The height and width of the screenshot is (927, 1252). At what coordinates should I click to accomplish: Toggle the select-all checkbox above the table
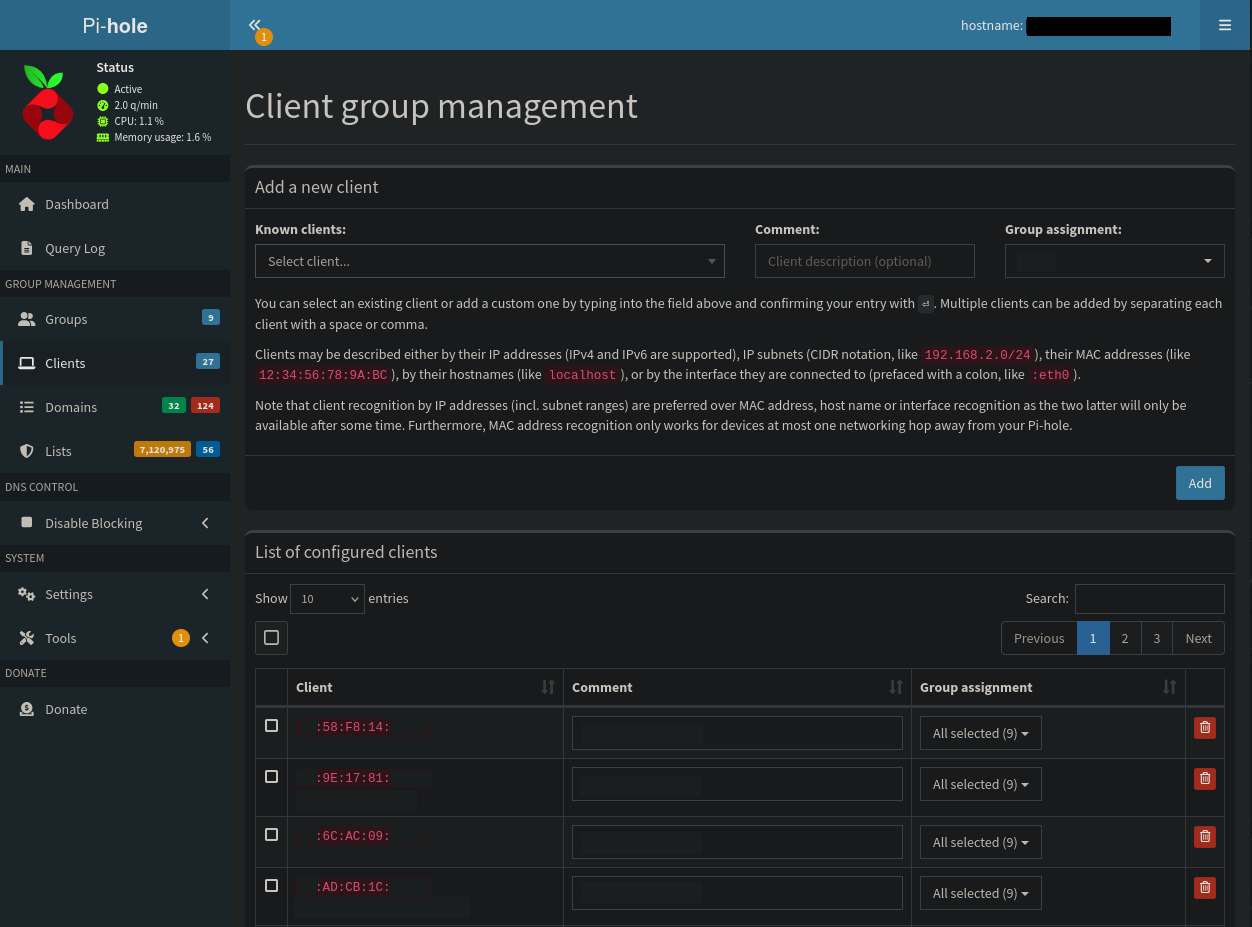tap(271, 638)
